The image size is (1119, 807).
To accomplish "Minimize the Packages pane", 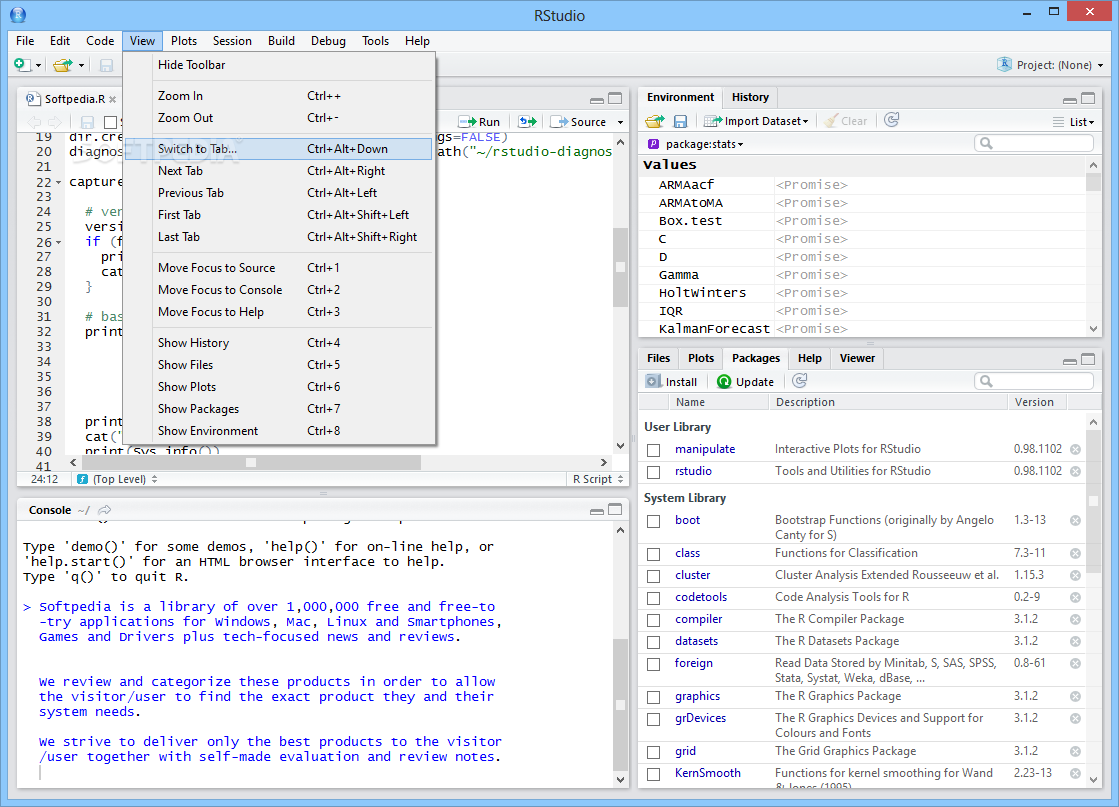I will pyautogui.click(x=1070, y=360).
